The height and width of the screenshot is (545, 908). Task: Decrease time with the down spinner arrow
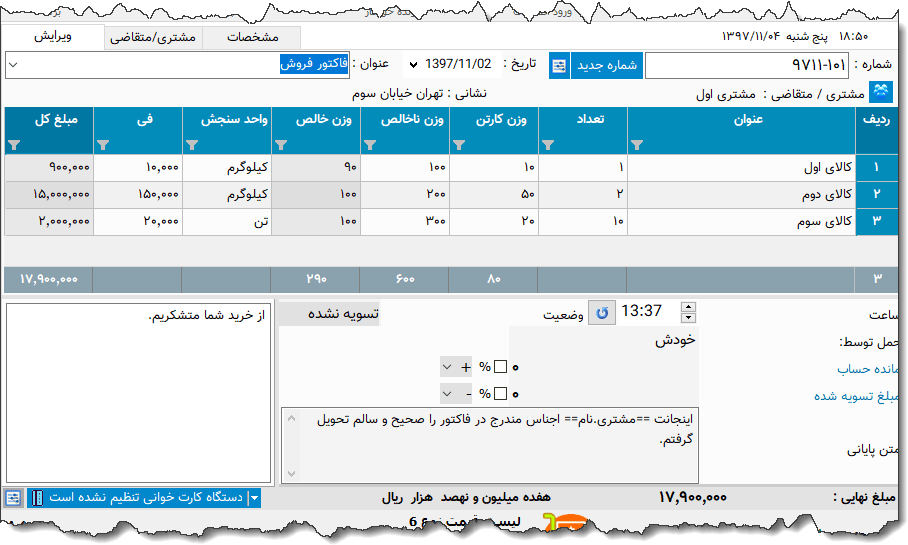(688, 317)
